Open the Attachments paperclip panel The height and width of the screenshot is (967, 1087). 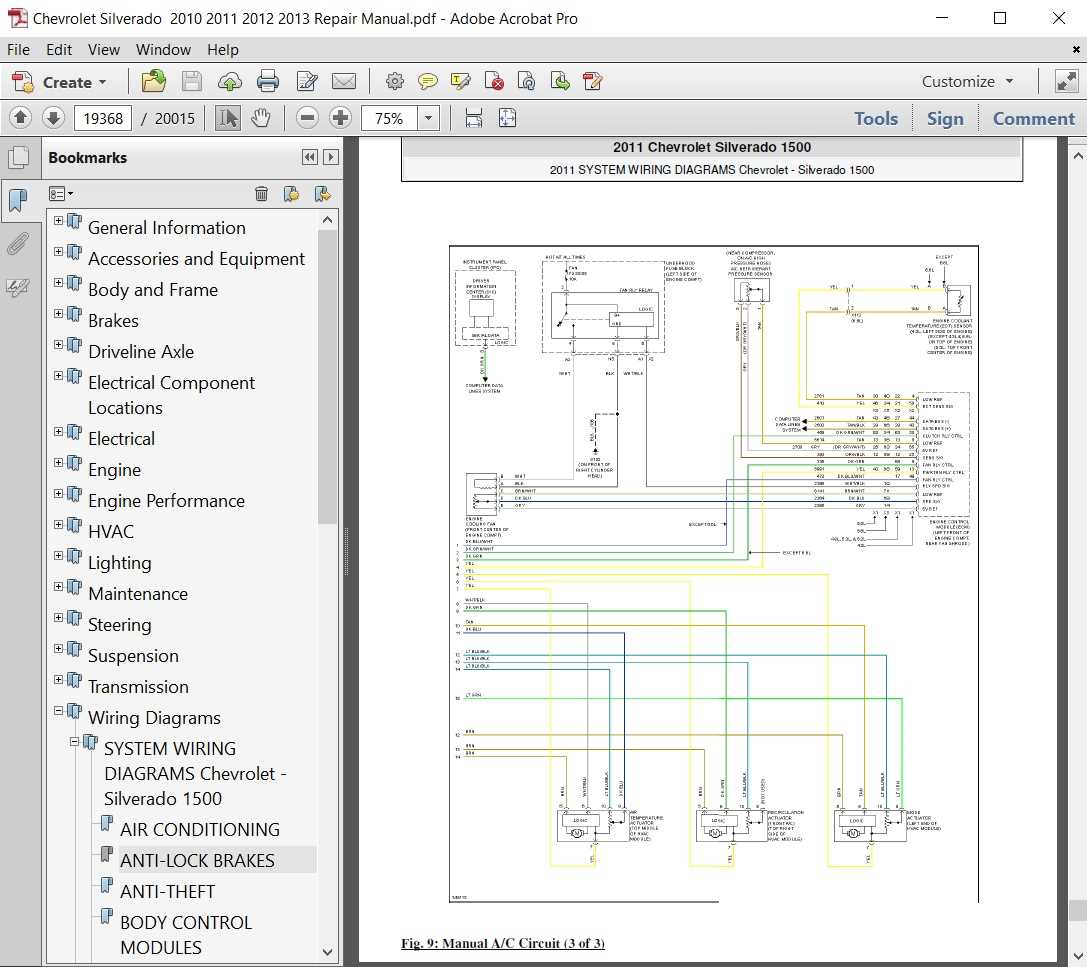pyautogui.click(x=18, y=243)
